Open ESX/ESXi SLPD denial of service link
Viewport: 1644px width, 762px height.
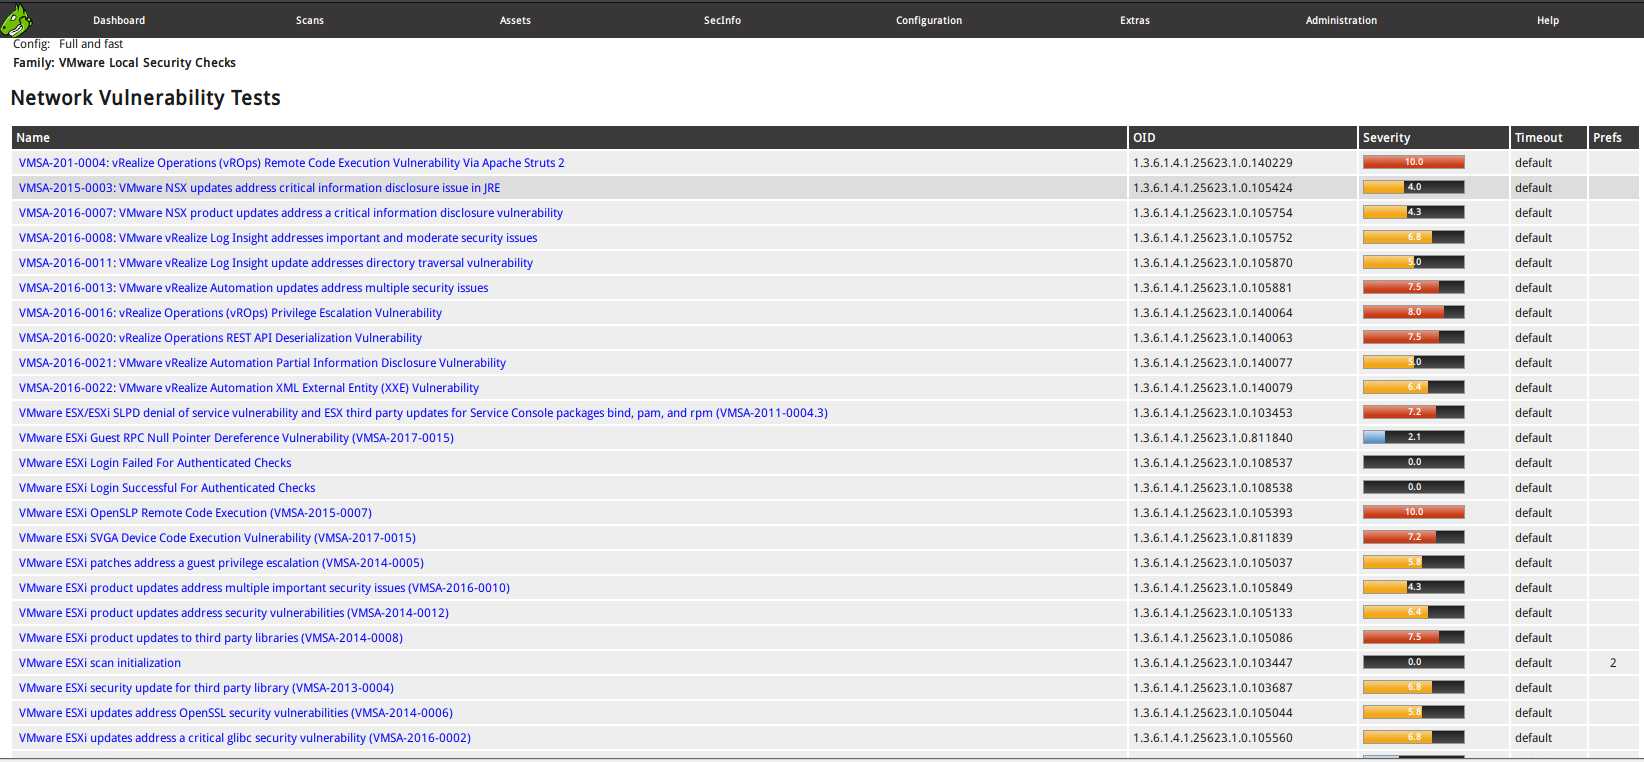click(x=423, y=413)
